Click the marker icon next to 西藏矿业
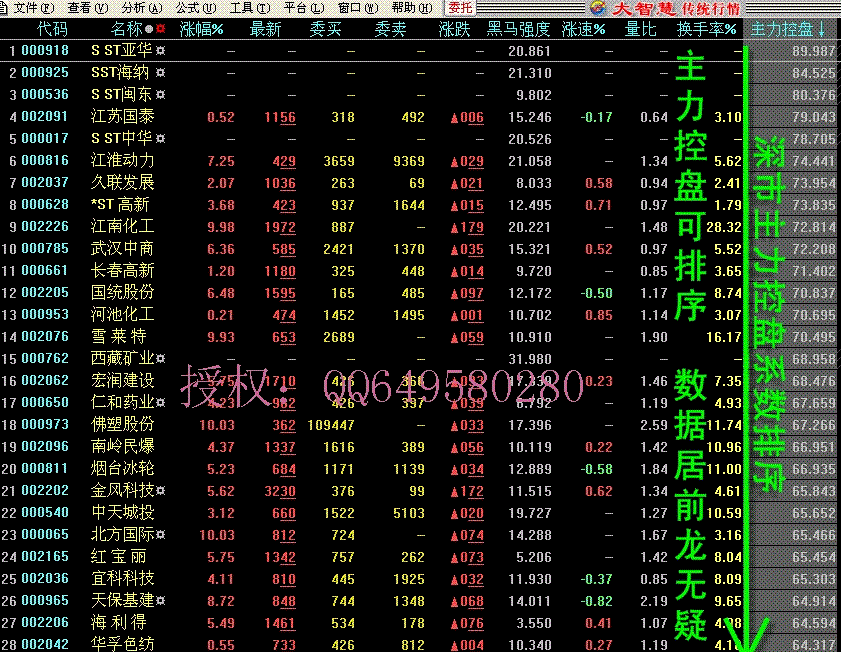 click(x=160, y=359)
